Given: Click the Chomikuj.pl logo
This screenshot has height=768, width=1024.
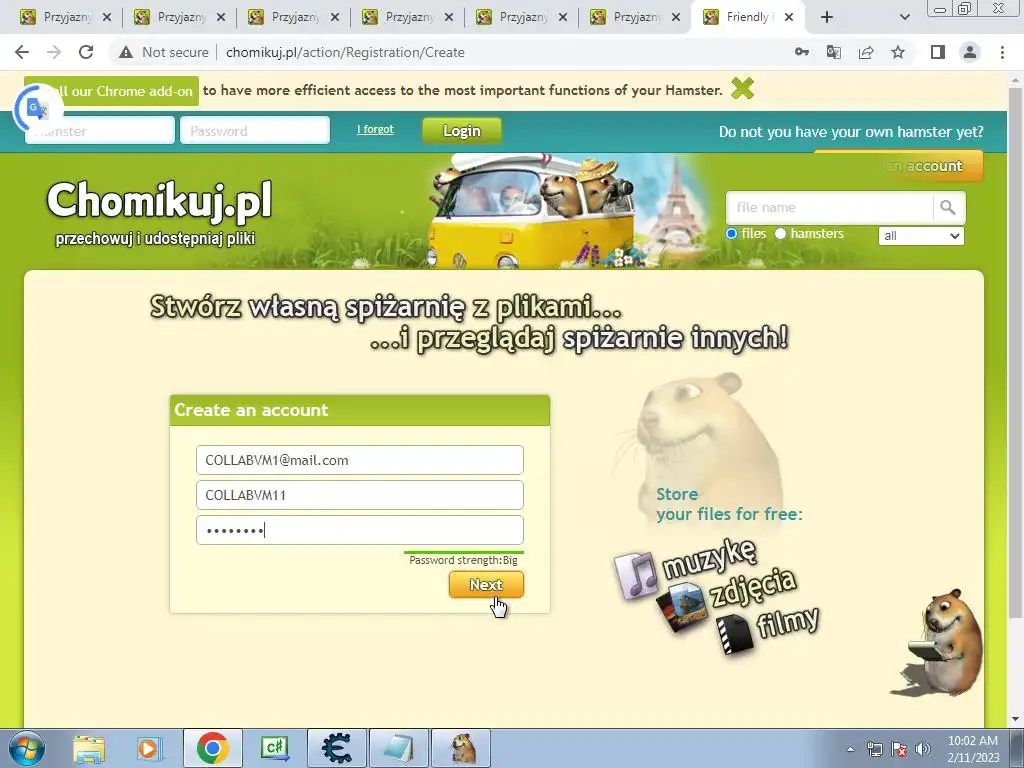Looking at the screenshot, I should tap(159, 200).
